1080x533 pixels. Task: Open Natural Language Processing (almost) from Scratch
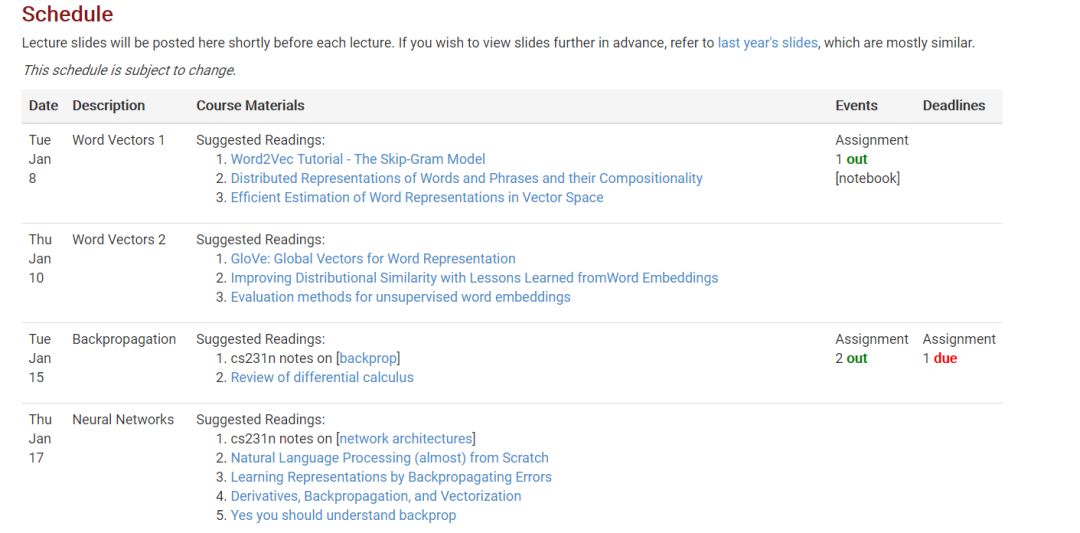coord(389,458)
